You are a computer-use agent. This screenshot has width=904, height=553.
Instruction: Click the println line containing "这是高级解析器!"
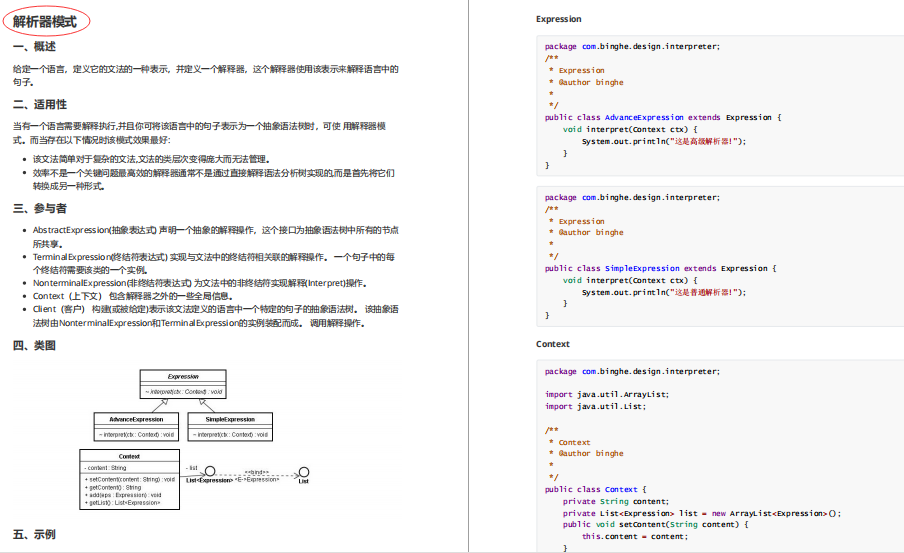point(664,141)
